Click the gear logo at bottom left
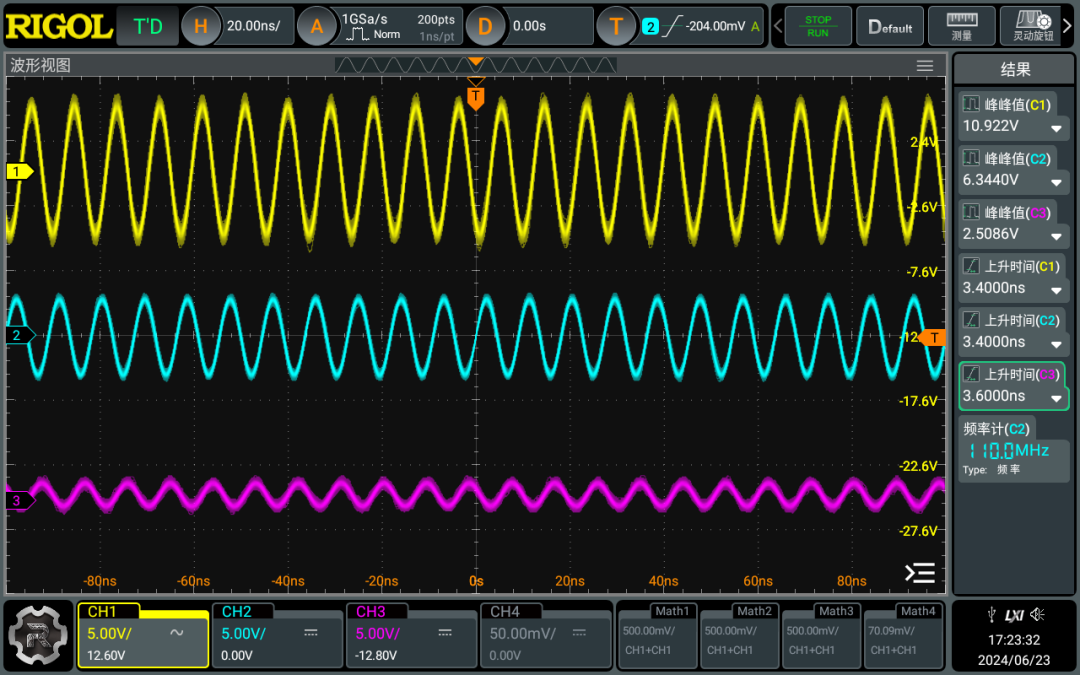This screenshot has height=675, width=1080. [x=38, y=636]
